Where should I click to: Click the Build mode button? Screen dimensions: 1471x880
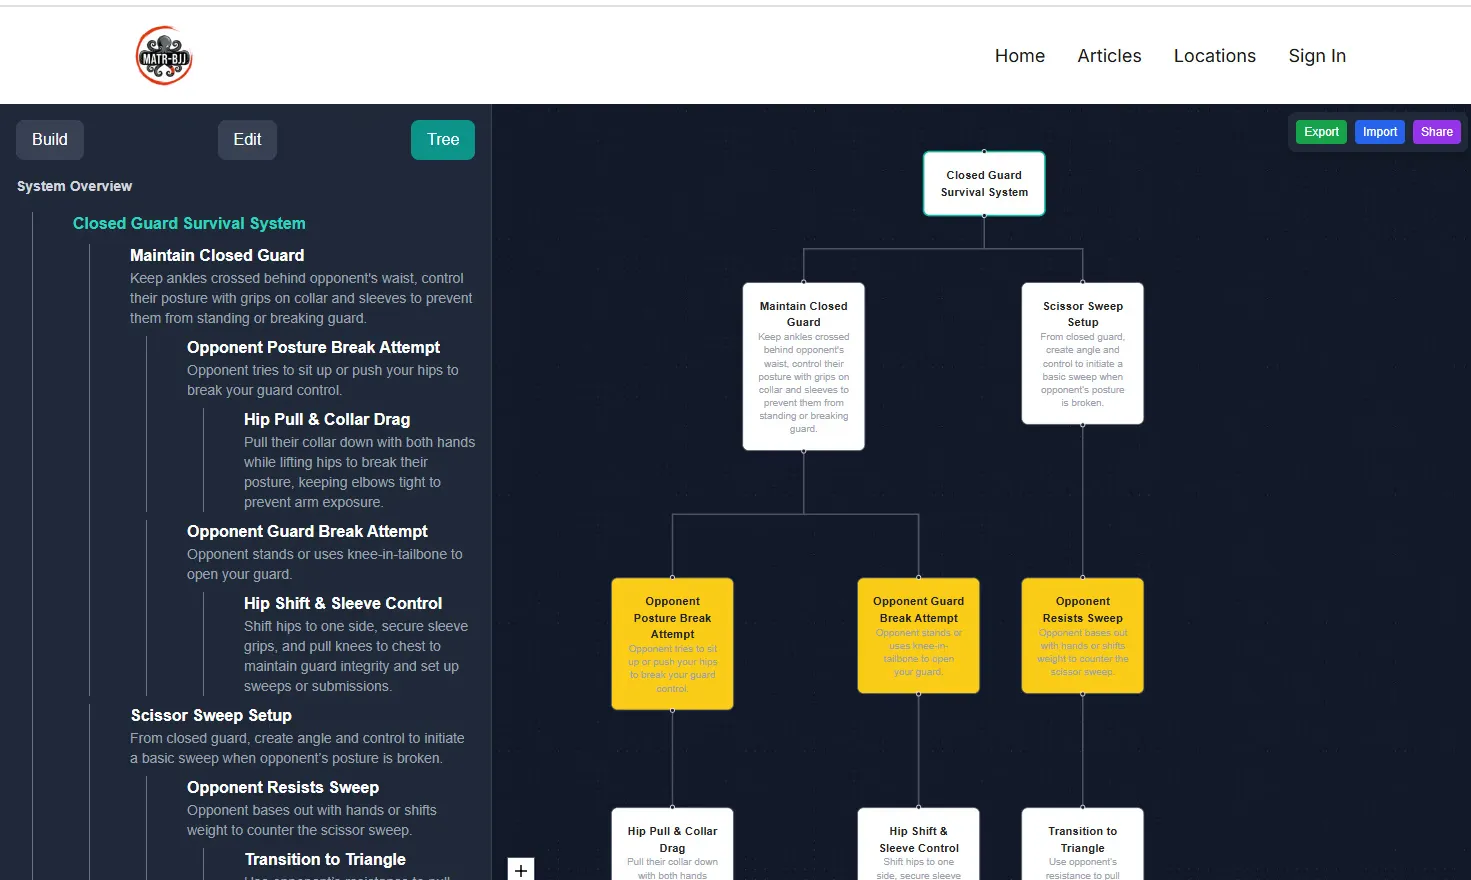pos(49,140)
